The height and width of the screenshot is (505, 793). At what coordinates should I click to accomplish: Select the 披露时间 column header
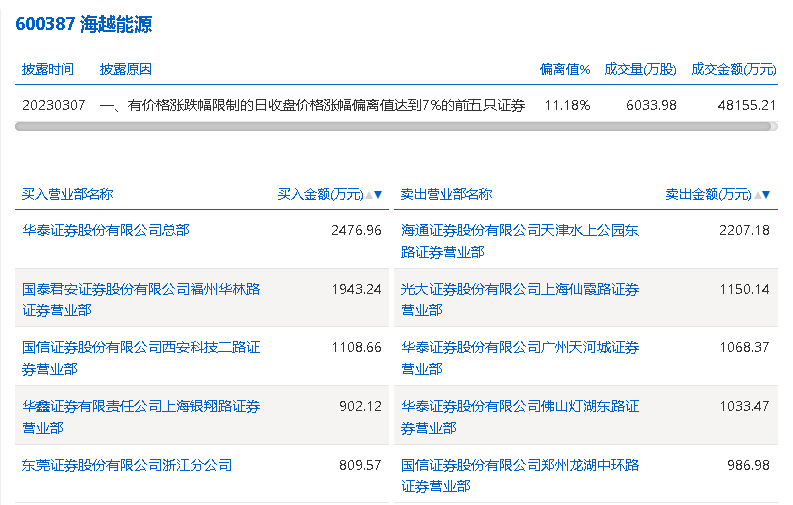[48, 69]
